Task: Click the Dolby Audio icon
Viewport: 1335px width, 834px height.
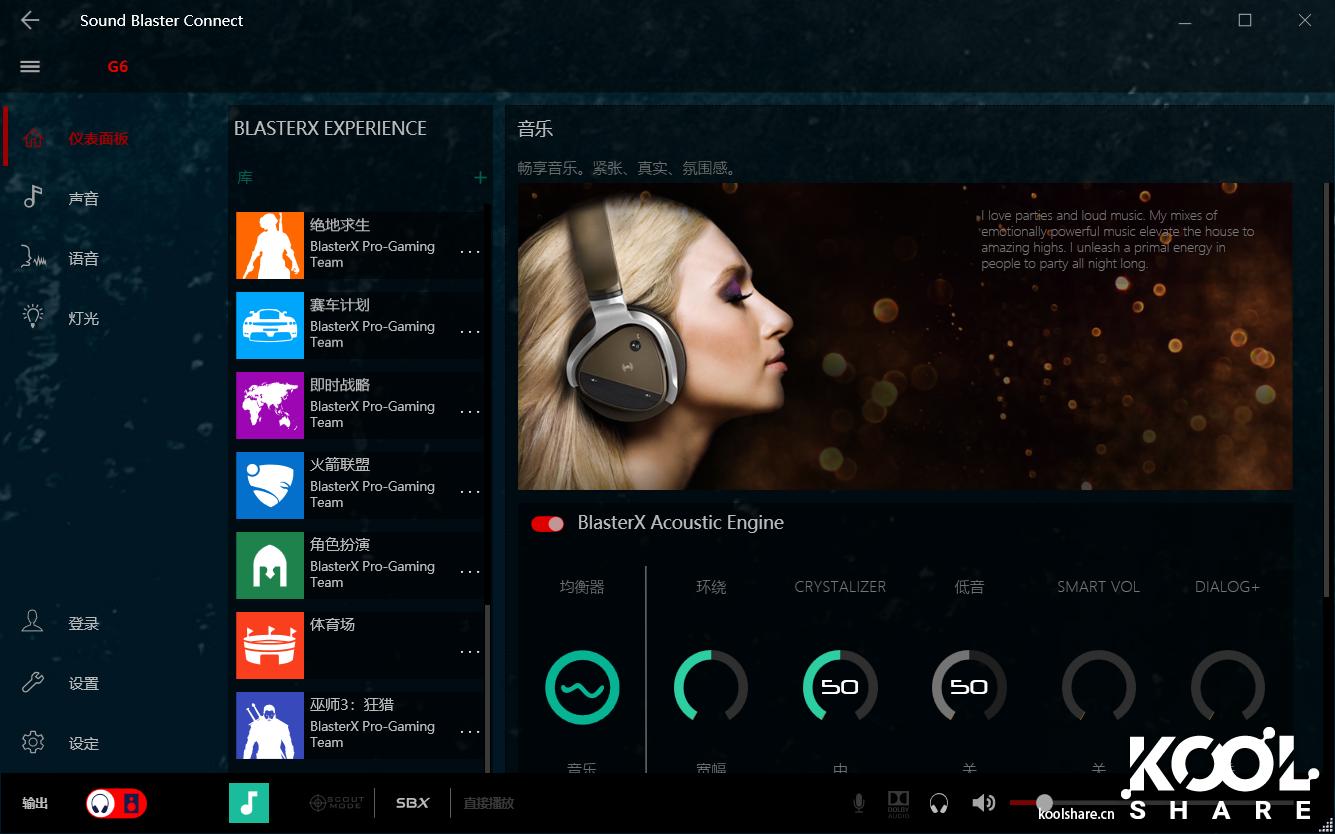Action: click(898, 803)
